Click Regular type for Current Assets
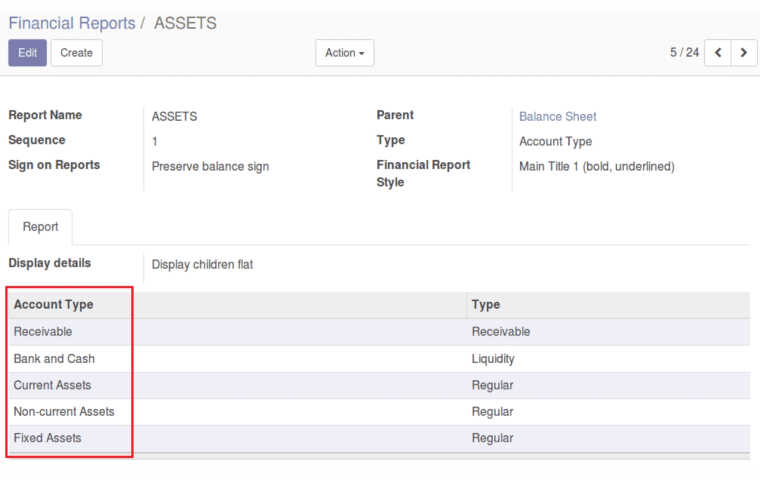760x480 pixels. (492, 385)
